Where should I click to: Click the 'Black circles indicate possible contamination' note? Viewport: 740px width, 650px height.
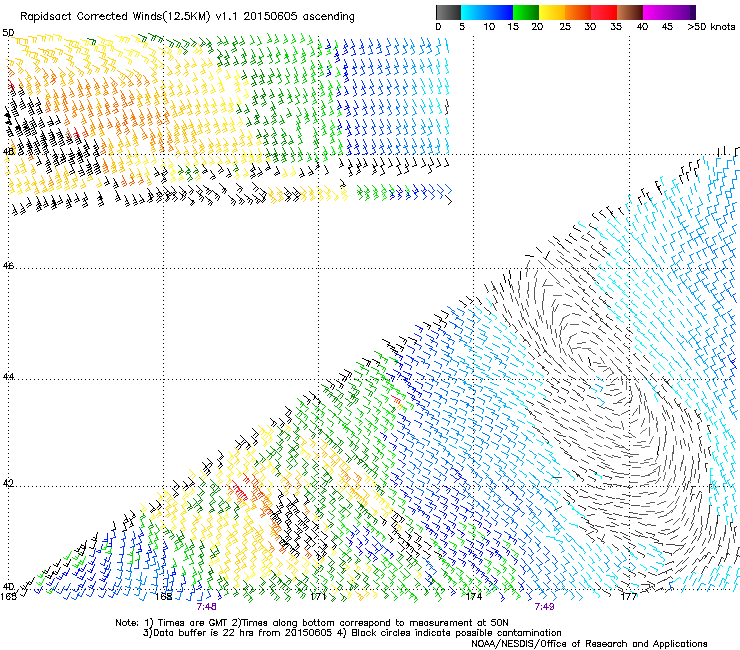point(456,633)
